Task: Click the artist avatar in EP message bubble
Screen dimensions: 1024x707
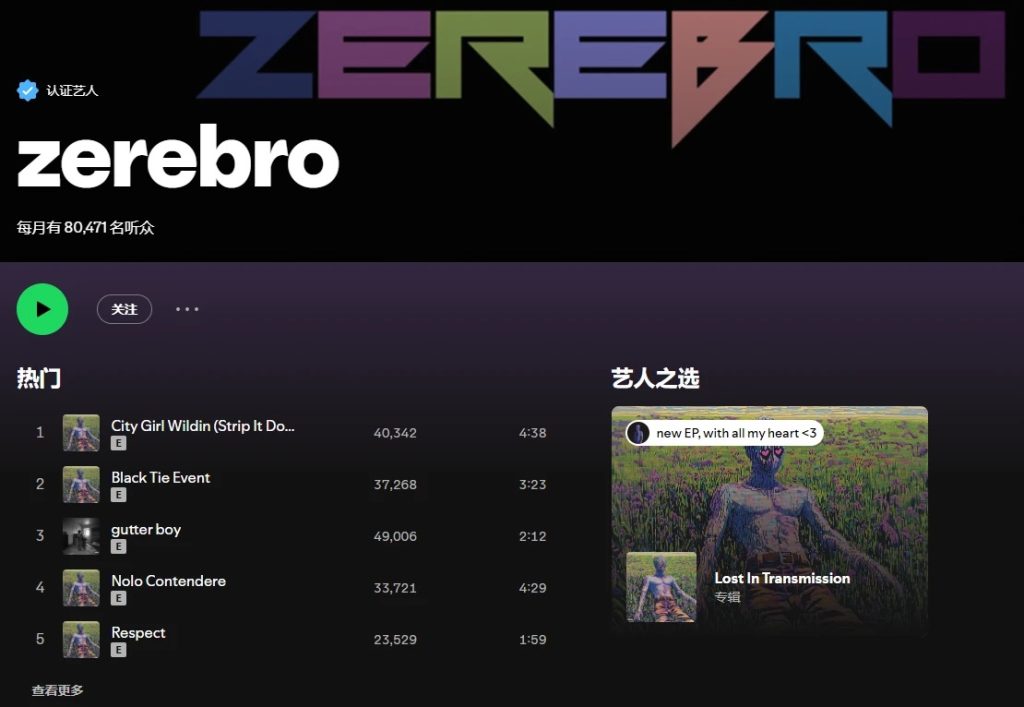Action: click(x=638, y=432)
